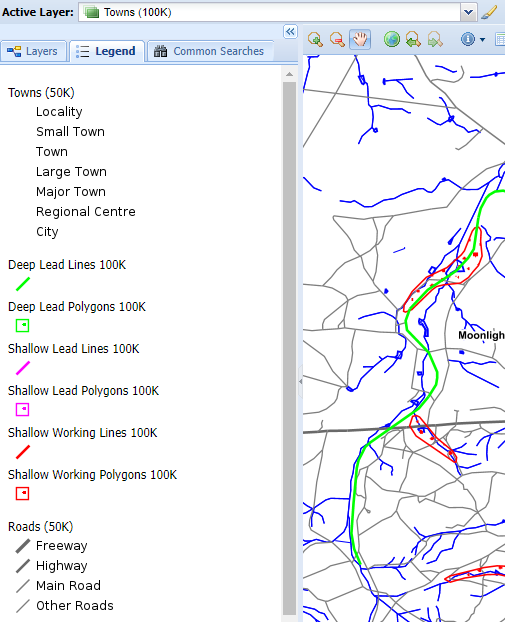
Task: Go to next map extent
Action: (x=435, y=40)
